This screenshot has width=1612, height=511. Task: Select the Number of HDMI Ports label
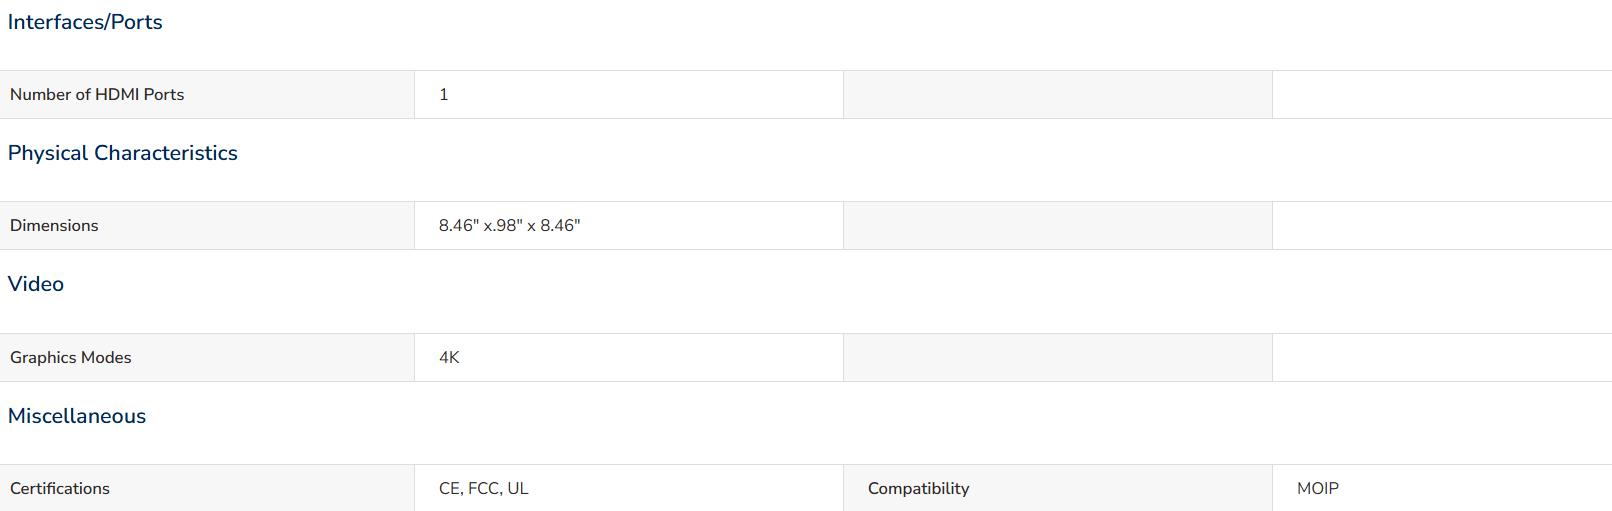[x=97, y=94]
